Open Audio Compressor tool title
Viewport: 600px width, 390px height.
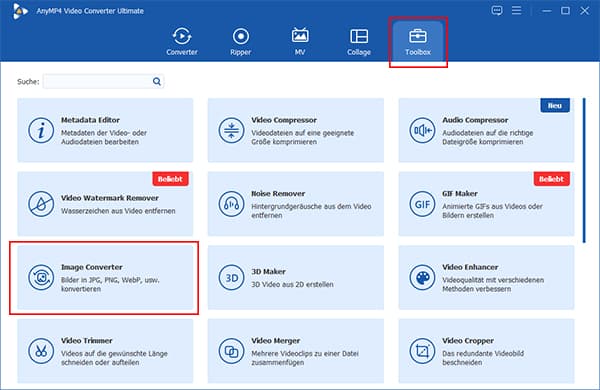[x=475, y=120]
